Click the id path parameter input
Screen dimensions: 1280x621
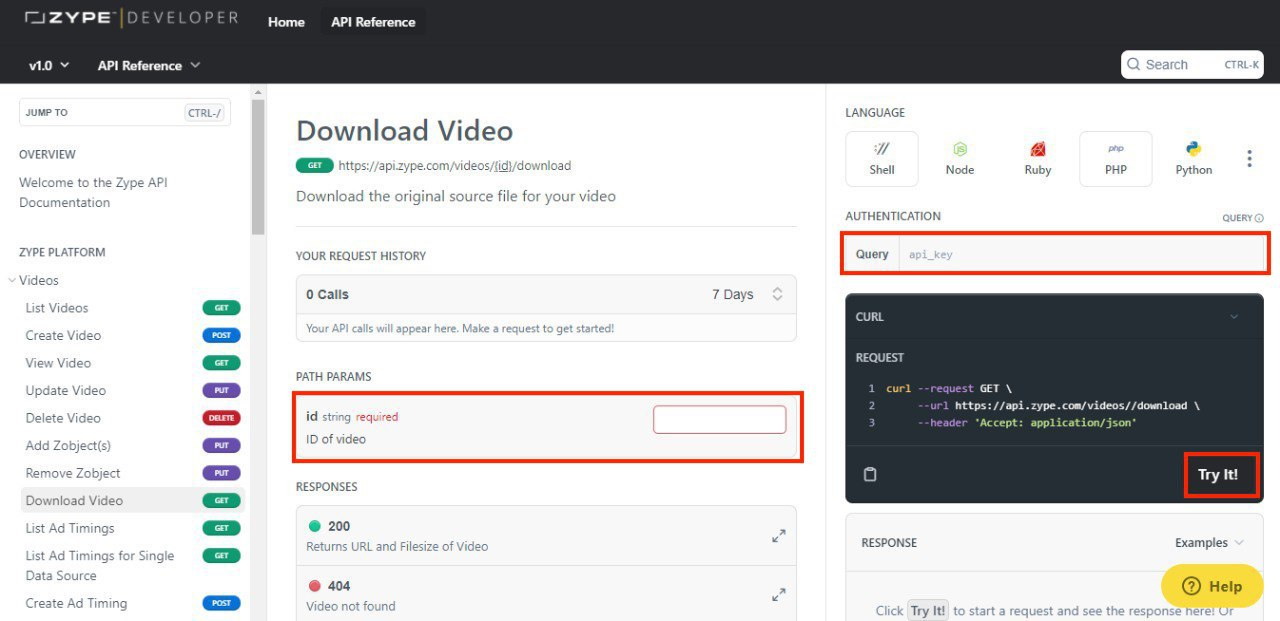click(x=720, y=420)
